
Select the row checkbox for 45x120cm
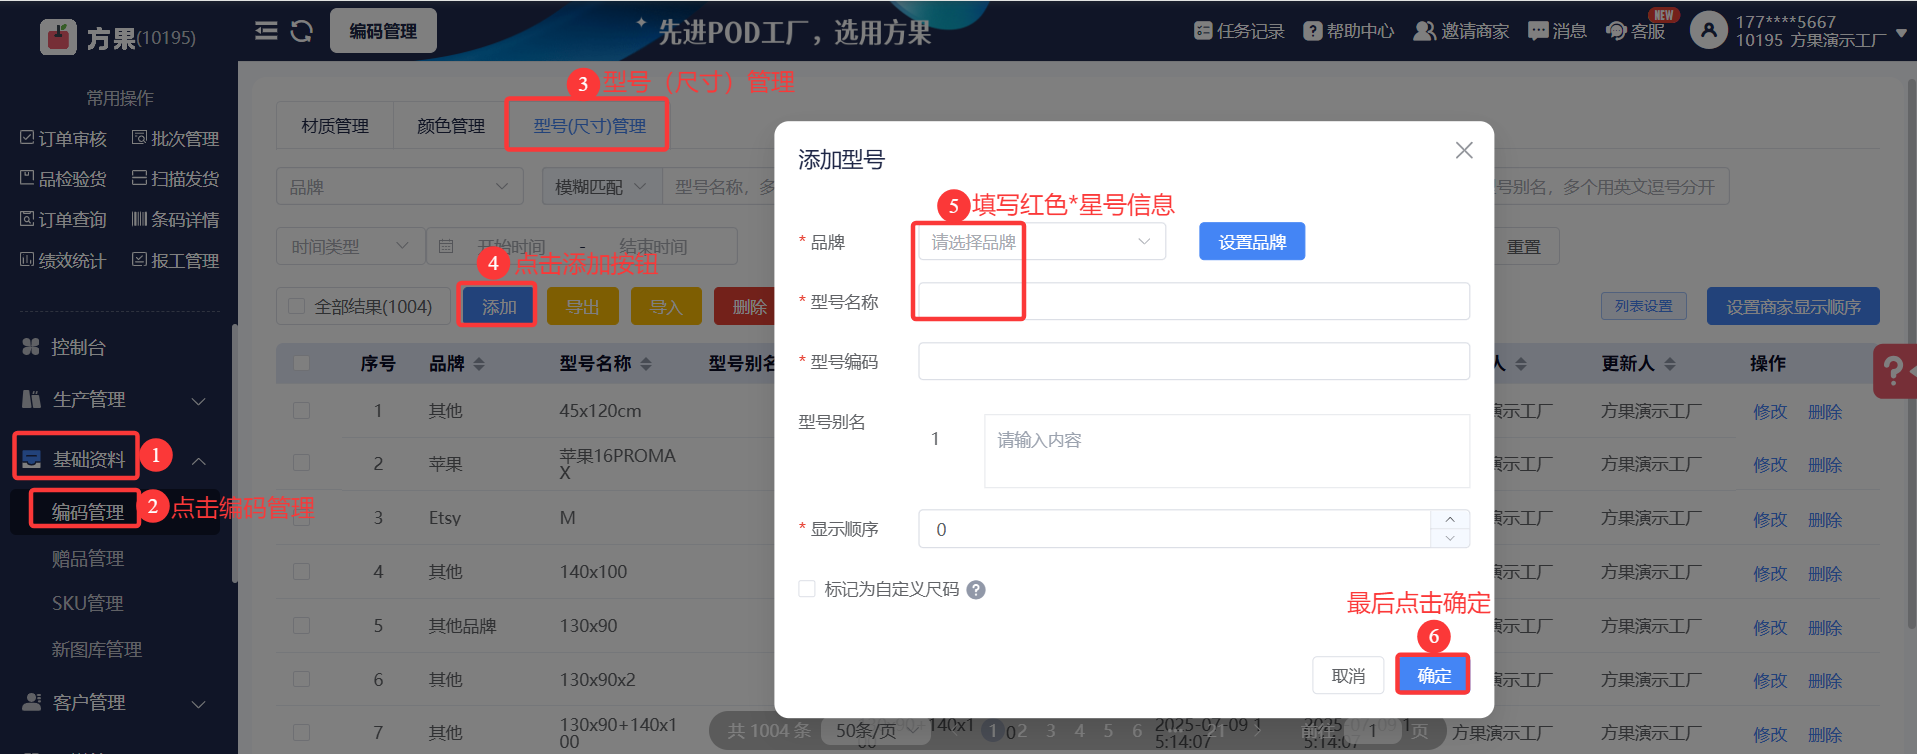[301, 410]
